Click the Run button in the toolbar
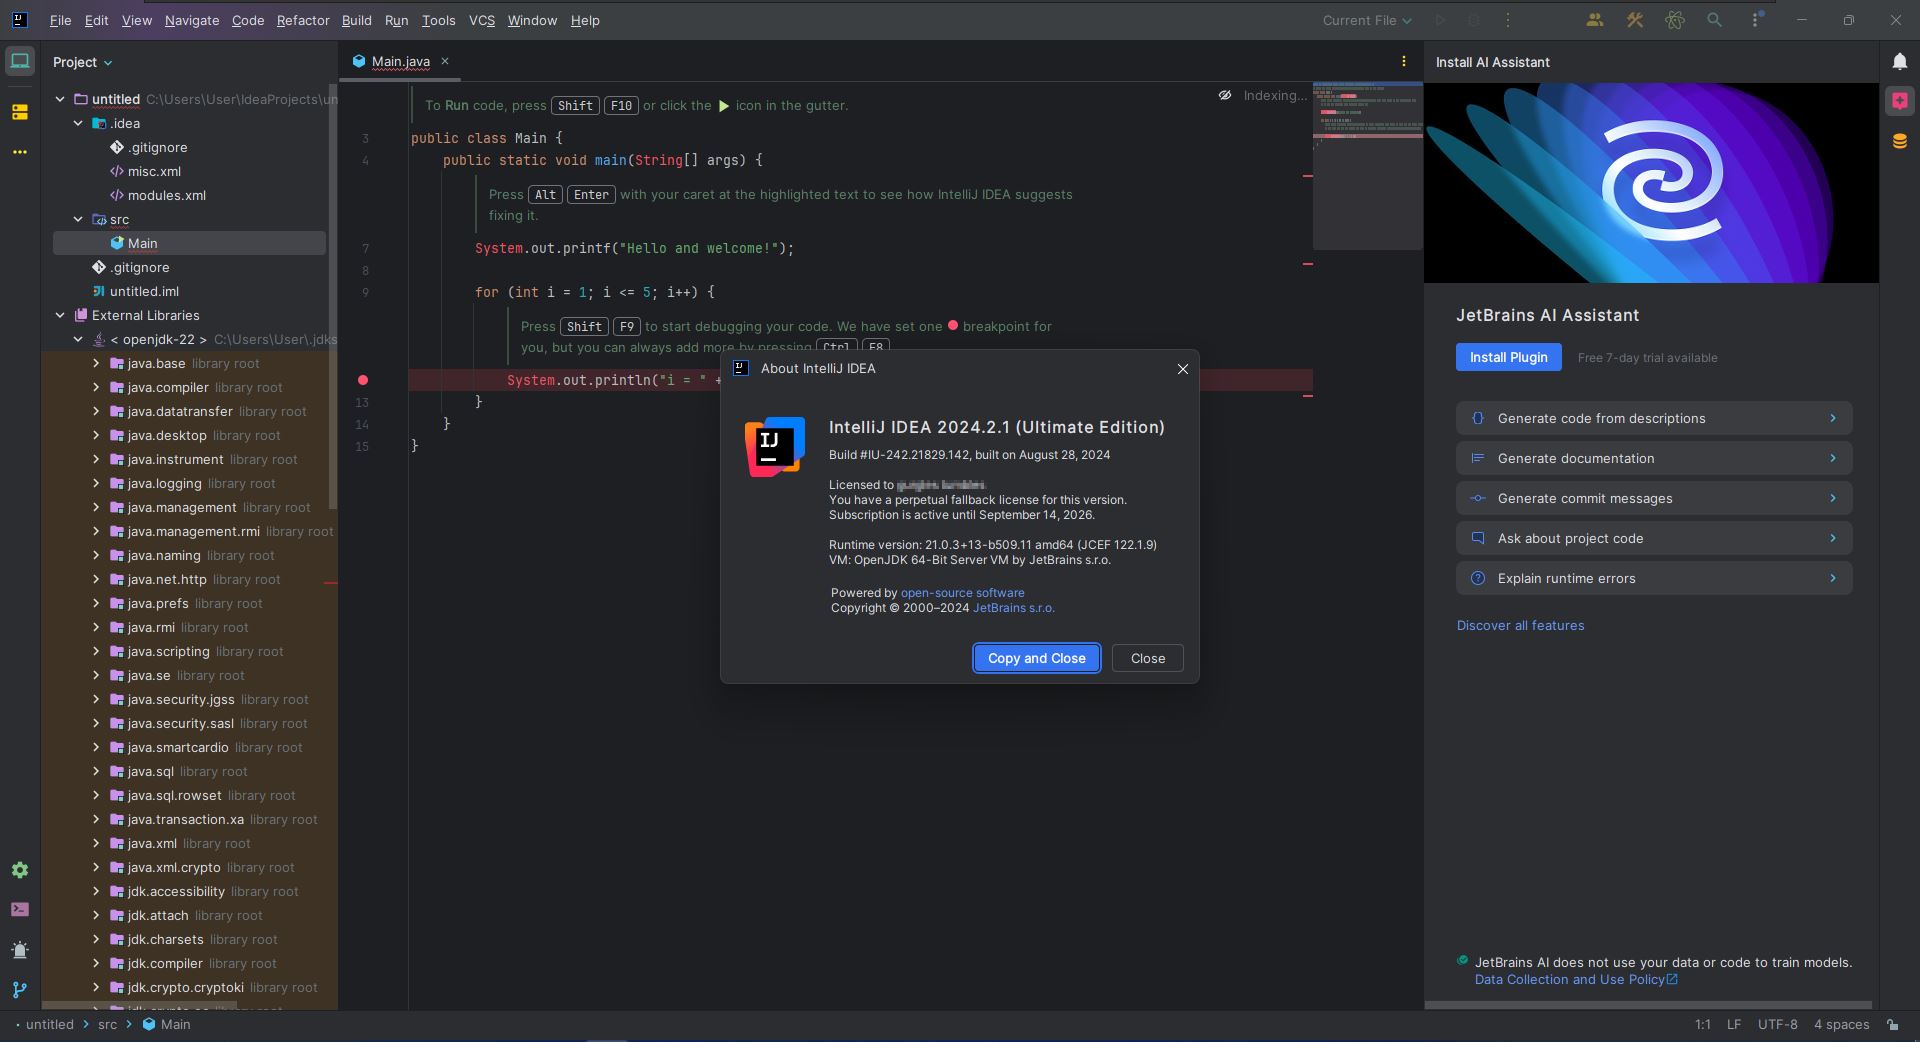The image size is (1920, 1042). (1440, 20)
